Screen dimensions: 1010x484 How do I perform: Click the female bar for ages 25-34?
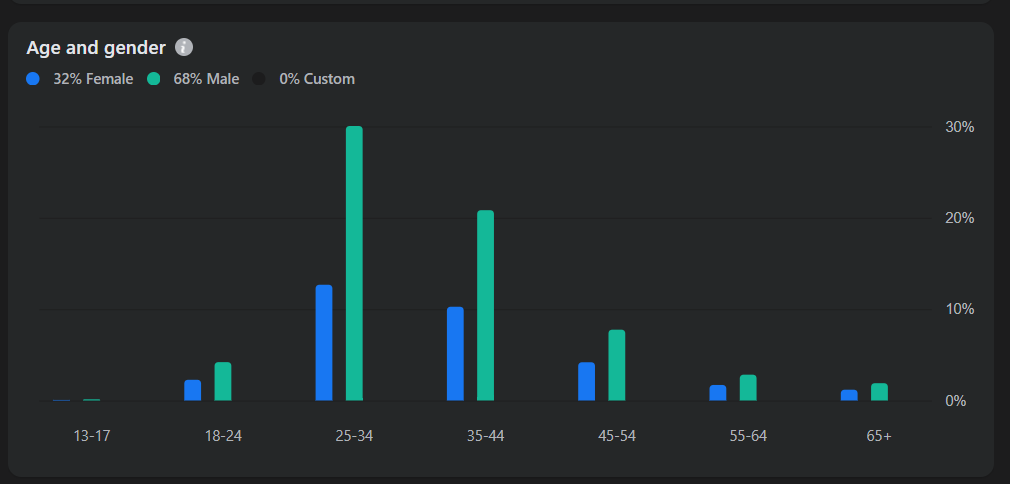click(324, 343)
